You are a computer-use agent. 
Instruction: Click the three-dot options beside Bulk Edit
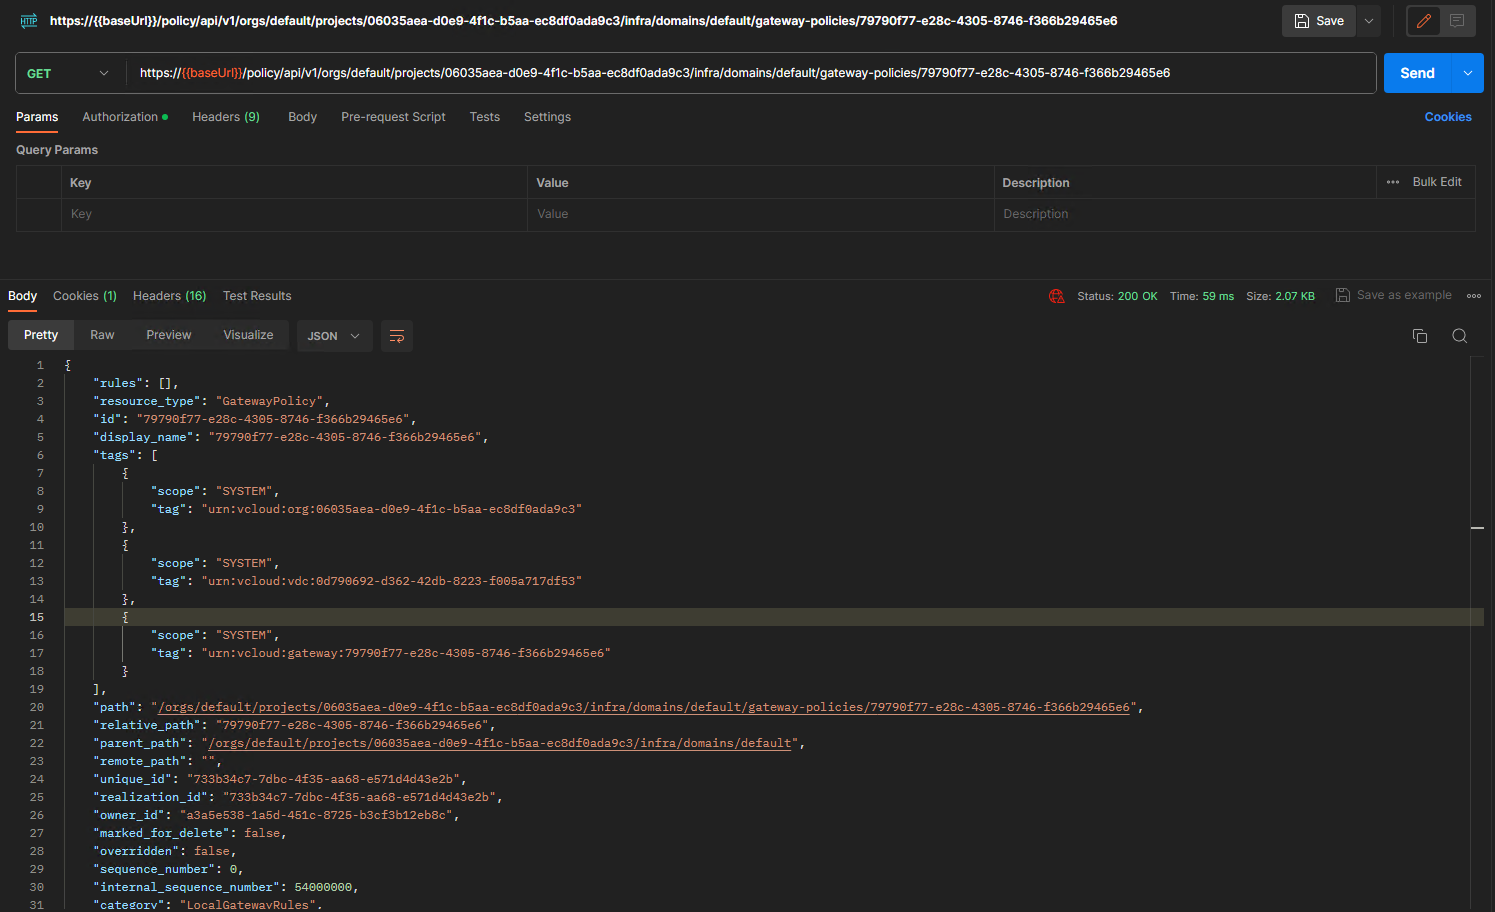(1393, 182)
